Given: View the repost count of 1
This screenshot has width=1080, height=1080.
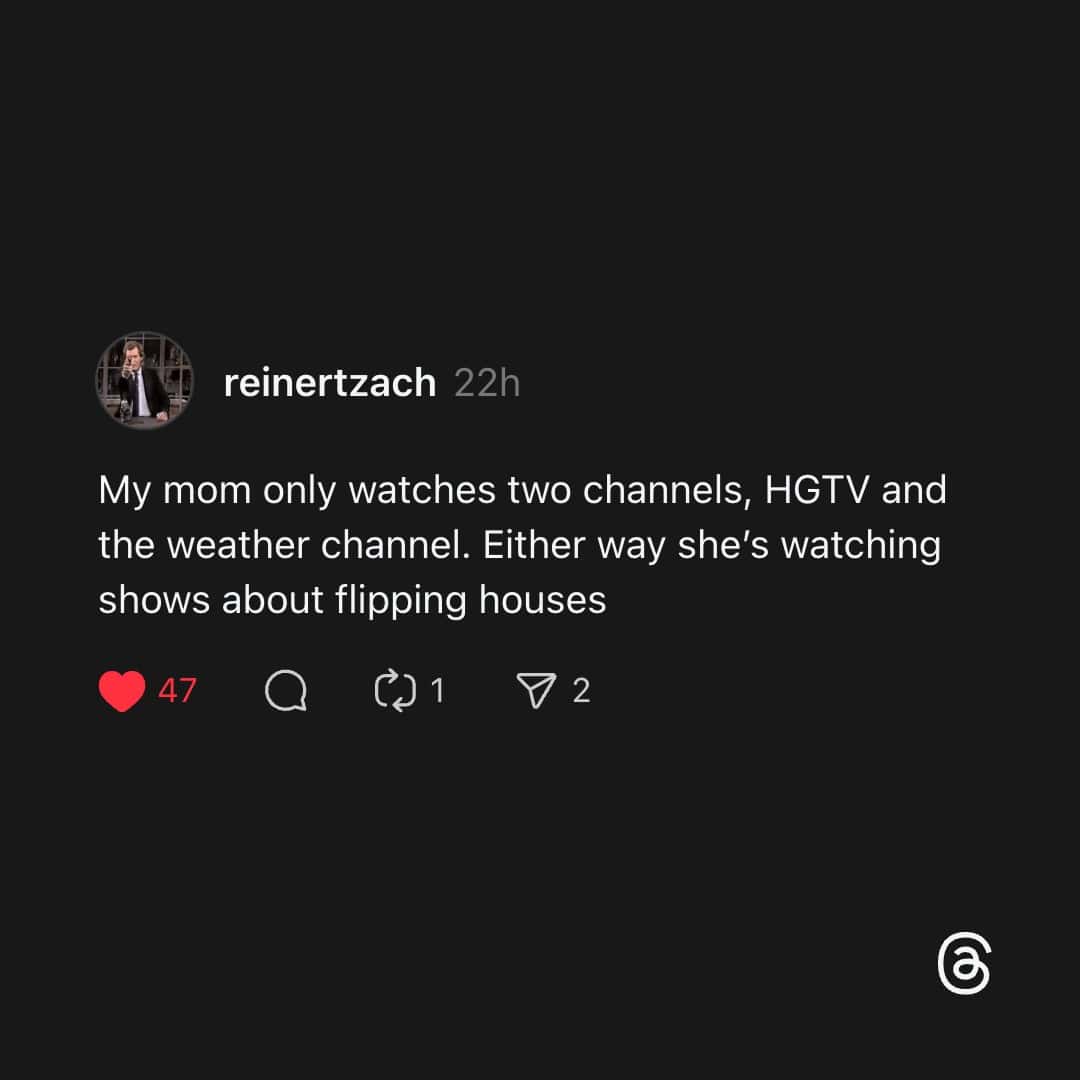Looking at the screenshot, I should click(437, 690).
